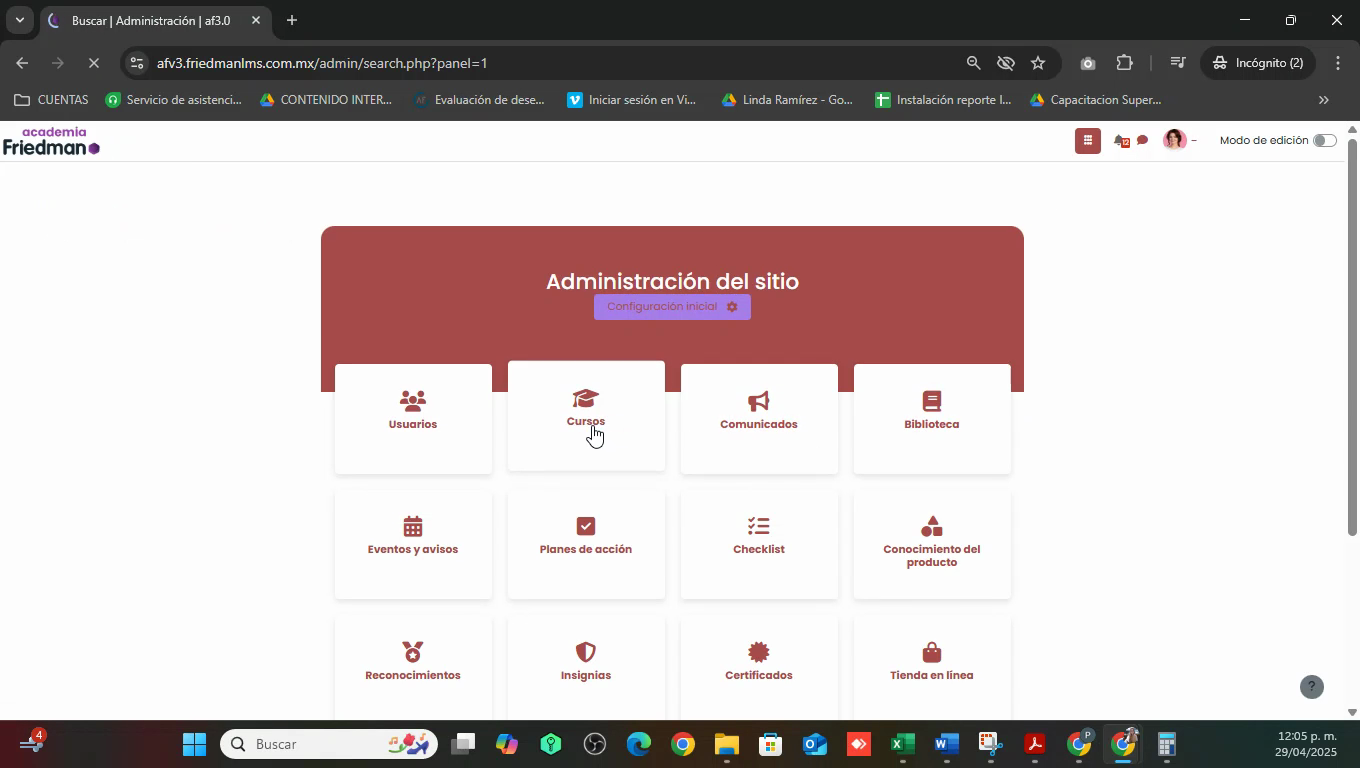Open Tienda en línea card
The height and width of the screenshot is (768, 1360).
click(x=932, y=667)
